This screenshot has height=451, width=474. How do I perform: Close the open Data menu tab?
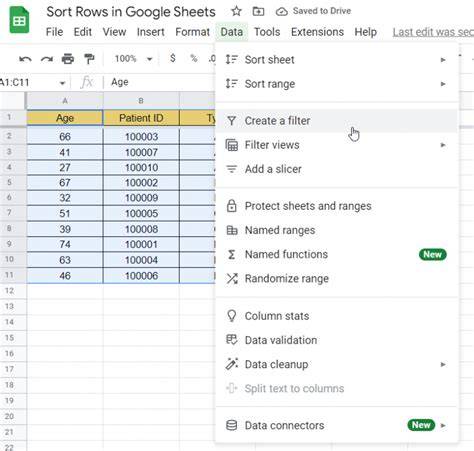(232, 32)
